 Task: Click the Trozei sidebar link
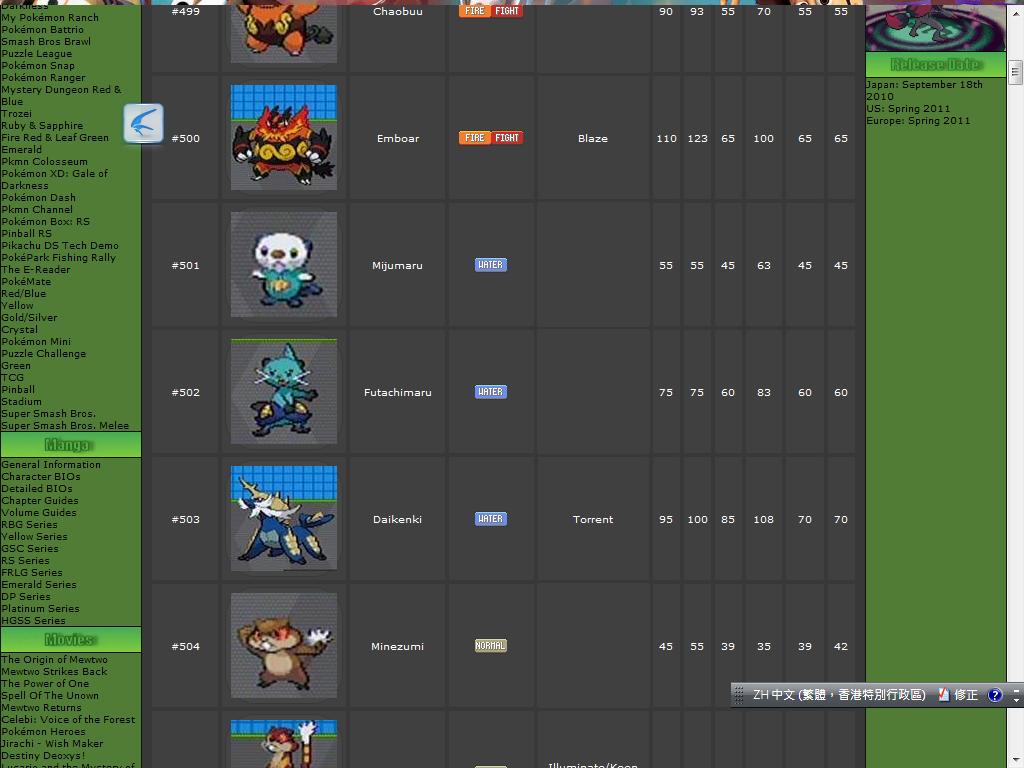[16, 114]
